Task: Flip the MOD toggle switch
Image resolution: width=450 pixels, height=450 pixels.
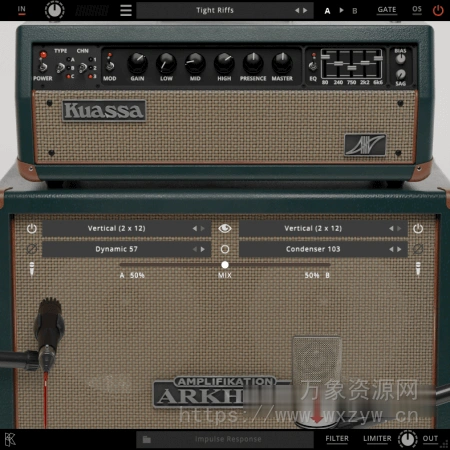Action: 110,65
